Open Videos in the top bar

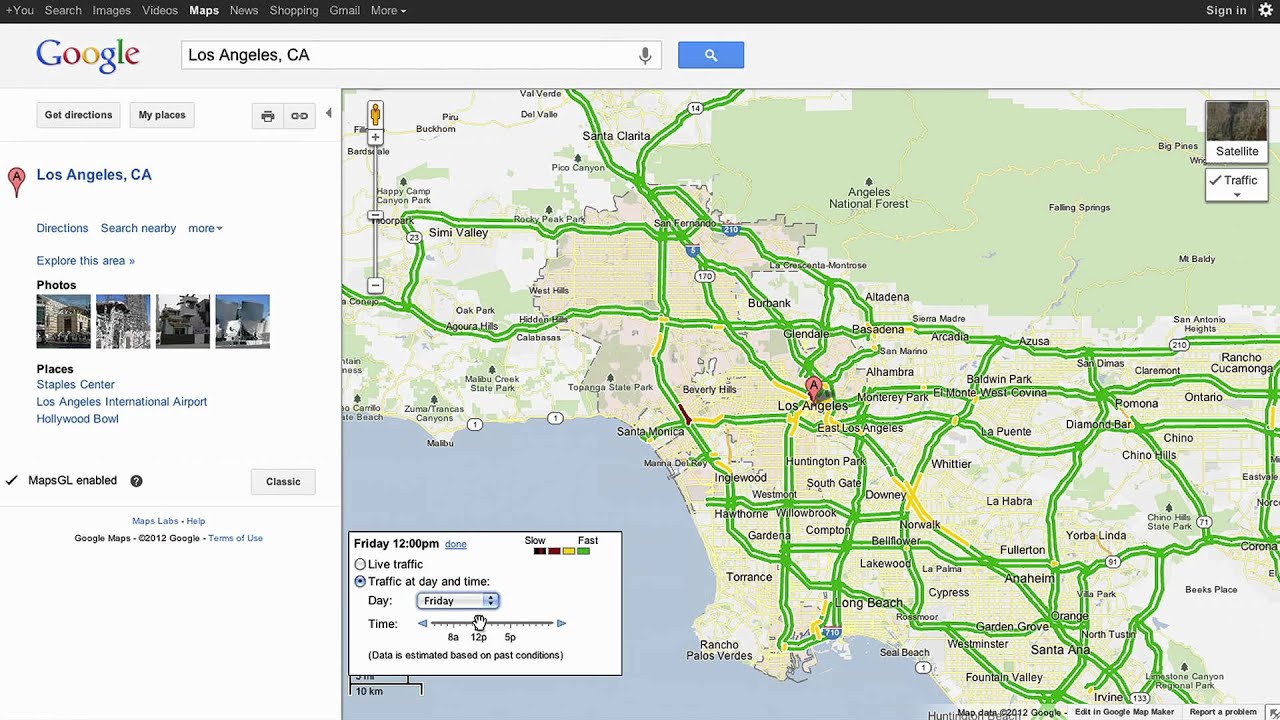[160, 10]
